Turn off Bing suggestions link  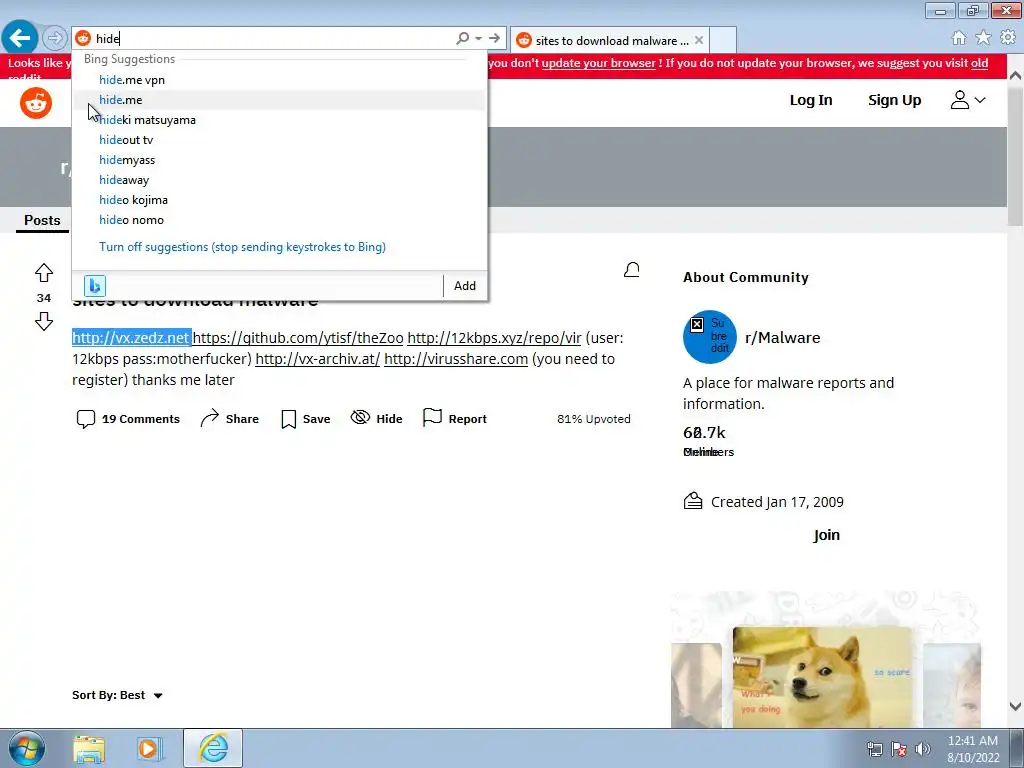coord(242,247)
